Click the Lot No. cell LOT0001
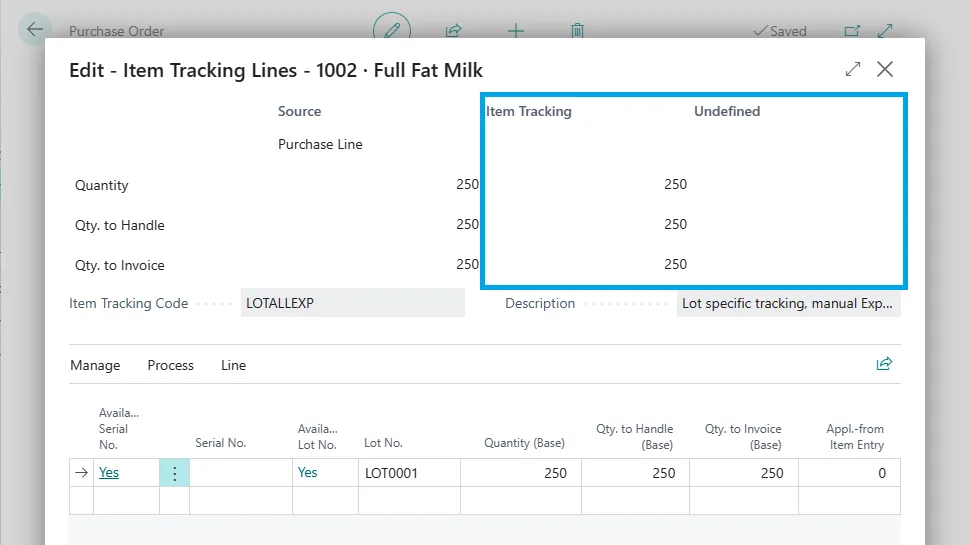This screenshot has height=545, width=969. 409,473
